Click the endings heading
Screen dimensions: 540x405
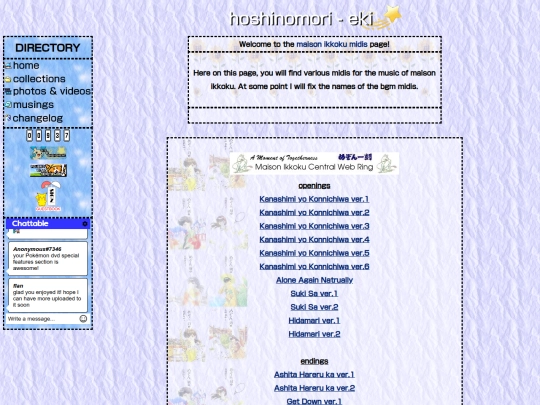pyautogui.click(x=314, y=361)
